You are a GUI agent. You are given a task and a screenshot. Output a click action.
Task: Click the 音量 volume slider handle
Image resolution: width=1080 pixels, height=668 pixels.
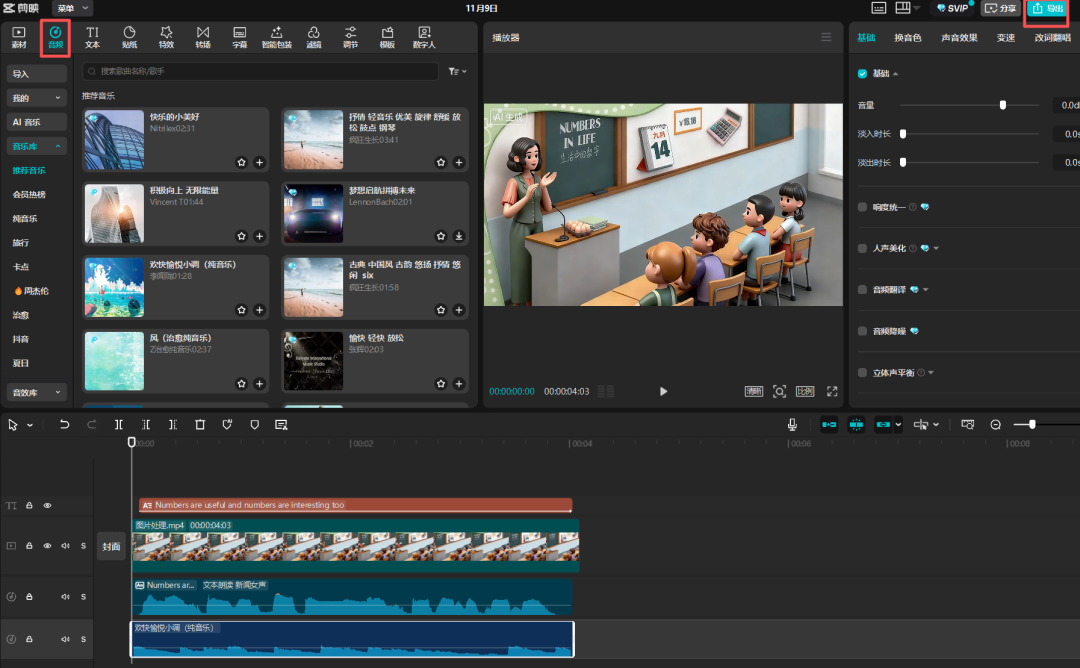click(x=1003, y=105)
